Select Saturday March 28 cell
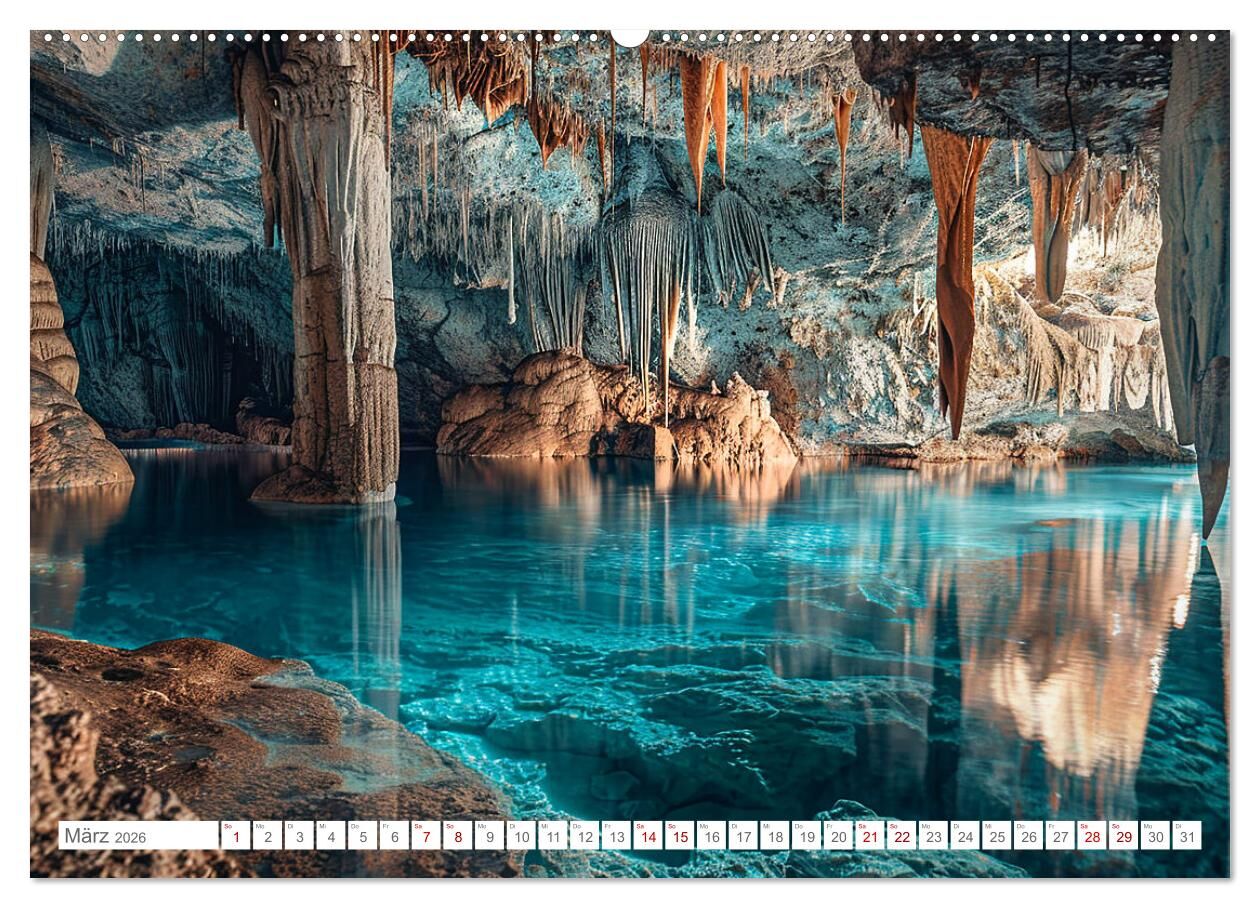This screenshot has height=908, width=1260. coord(1091,836)
